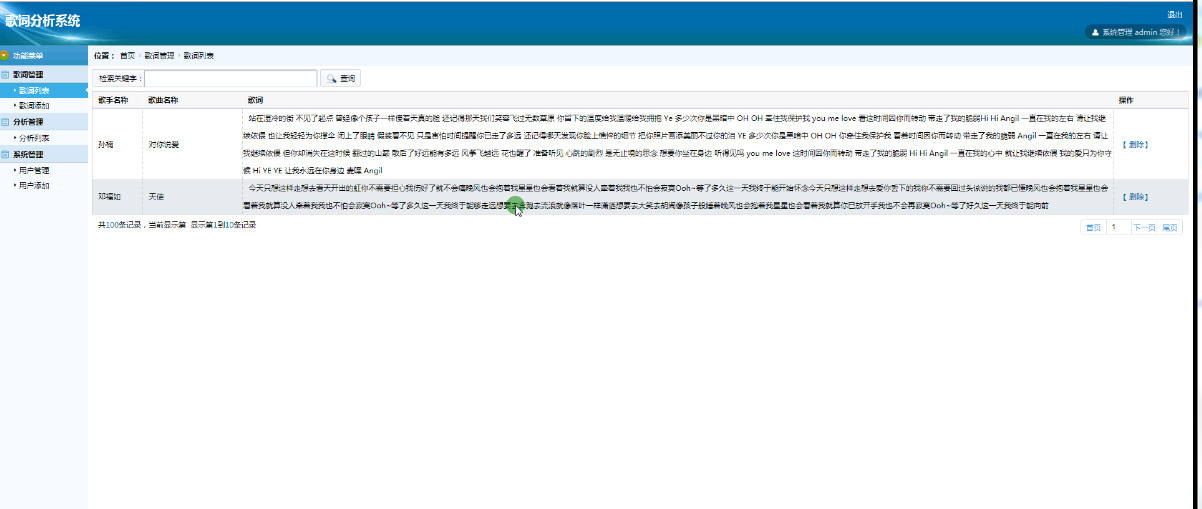1202x509 pixels.
Task: Click the admin user avatar icon
Action: coord(1095,32)
